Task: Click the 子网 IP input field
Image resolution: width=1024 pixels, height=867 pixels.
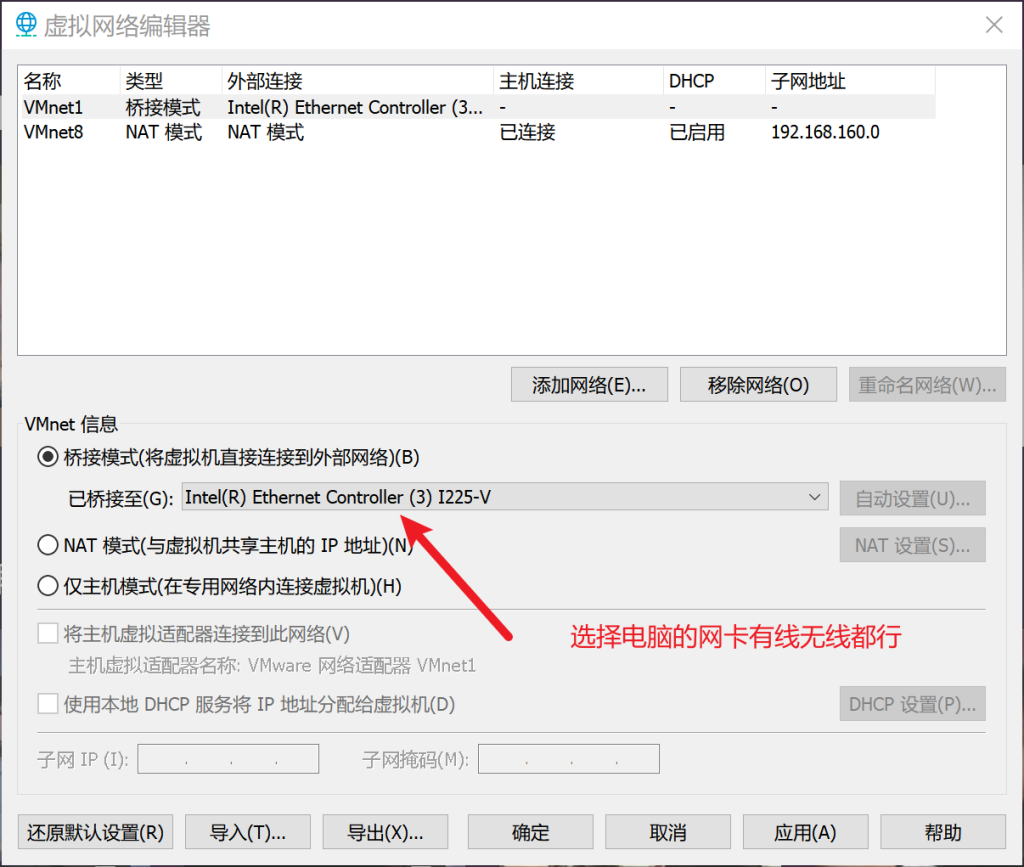Action: (x=228, y=759)
